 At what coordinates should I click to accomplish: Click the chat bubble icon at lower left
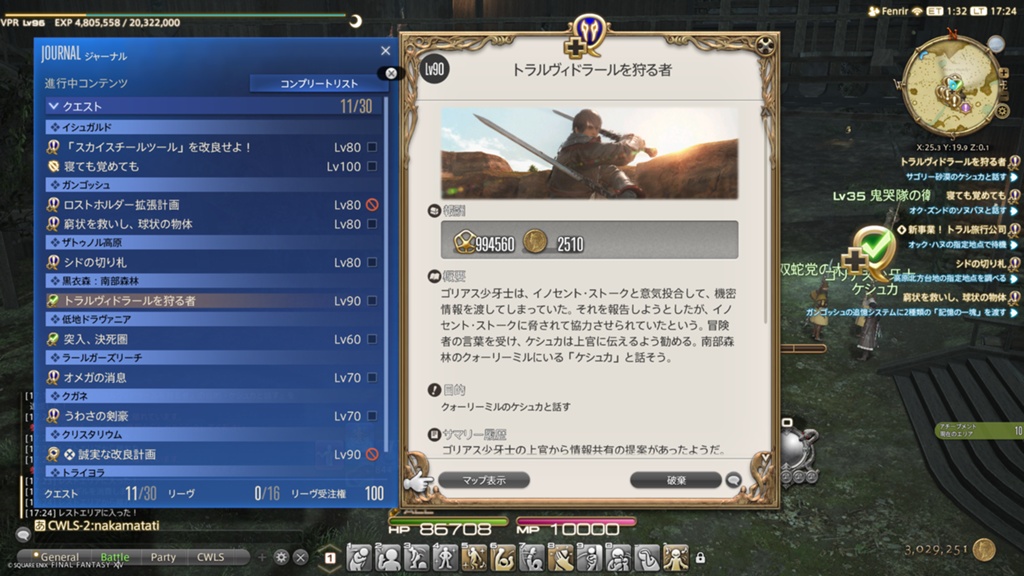[23, 535]
